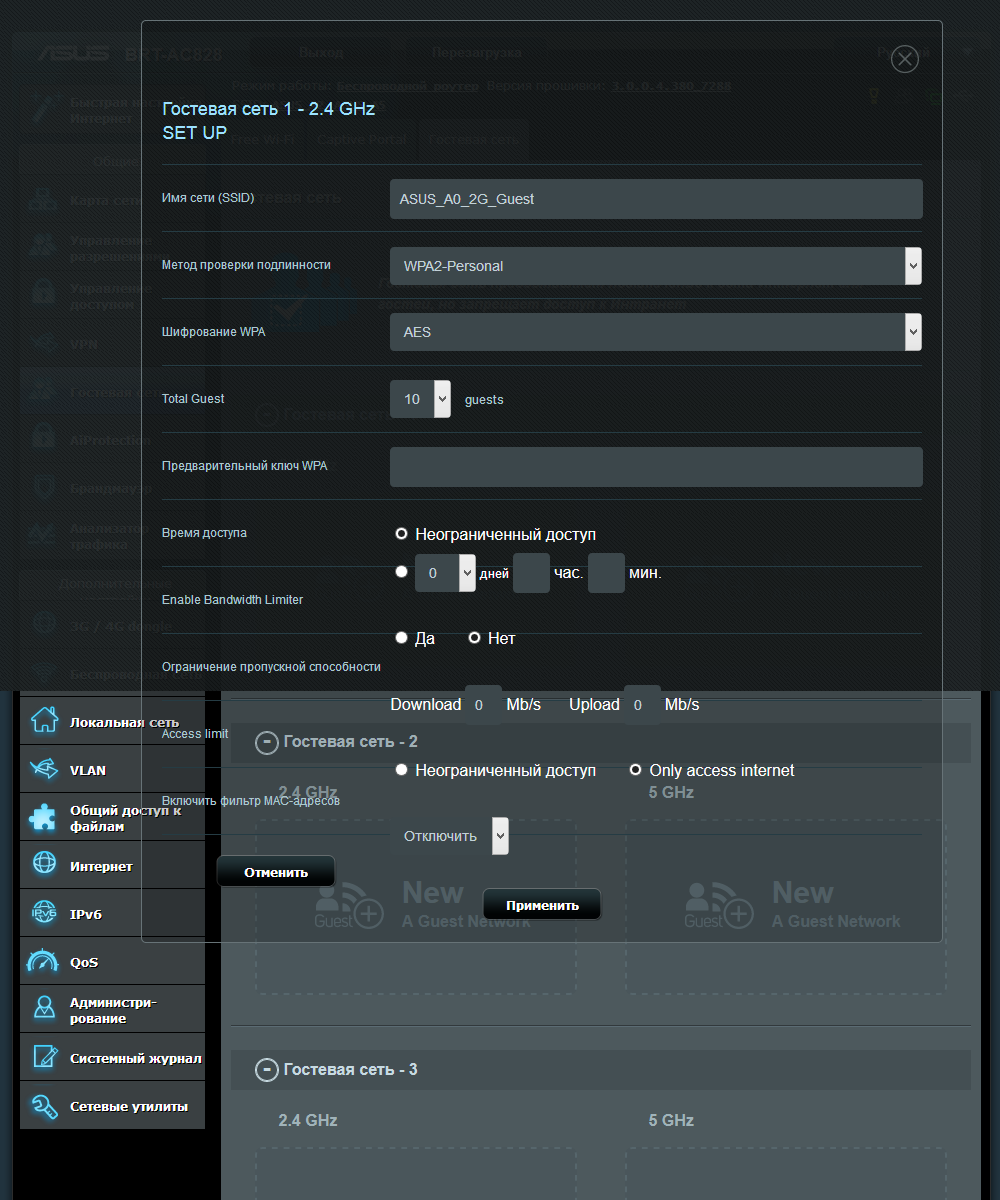The height and width of the screenshot is (1200, 1000).
Task: Open the QoS gauge icon
Action: coord(44,961)
